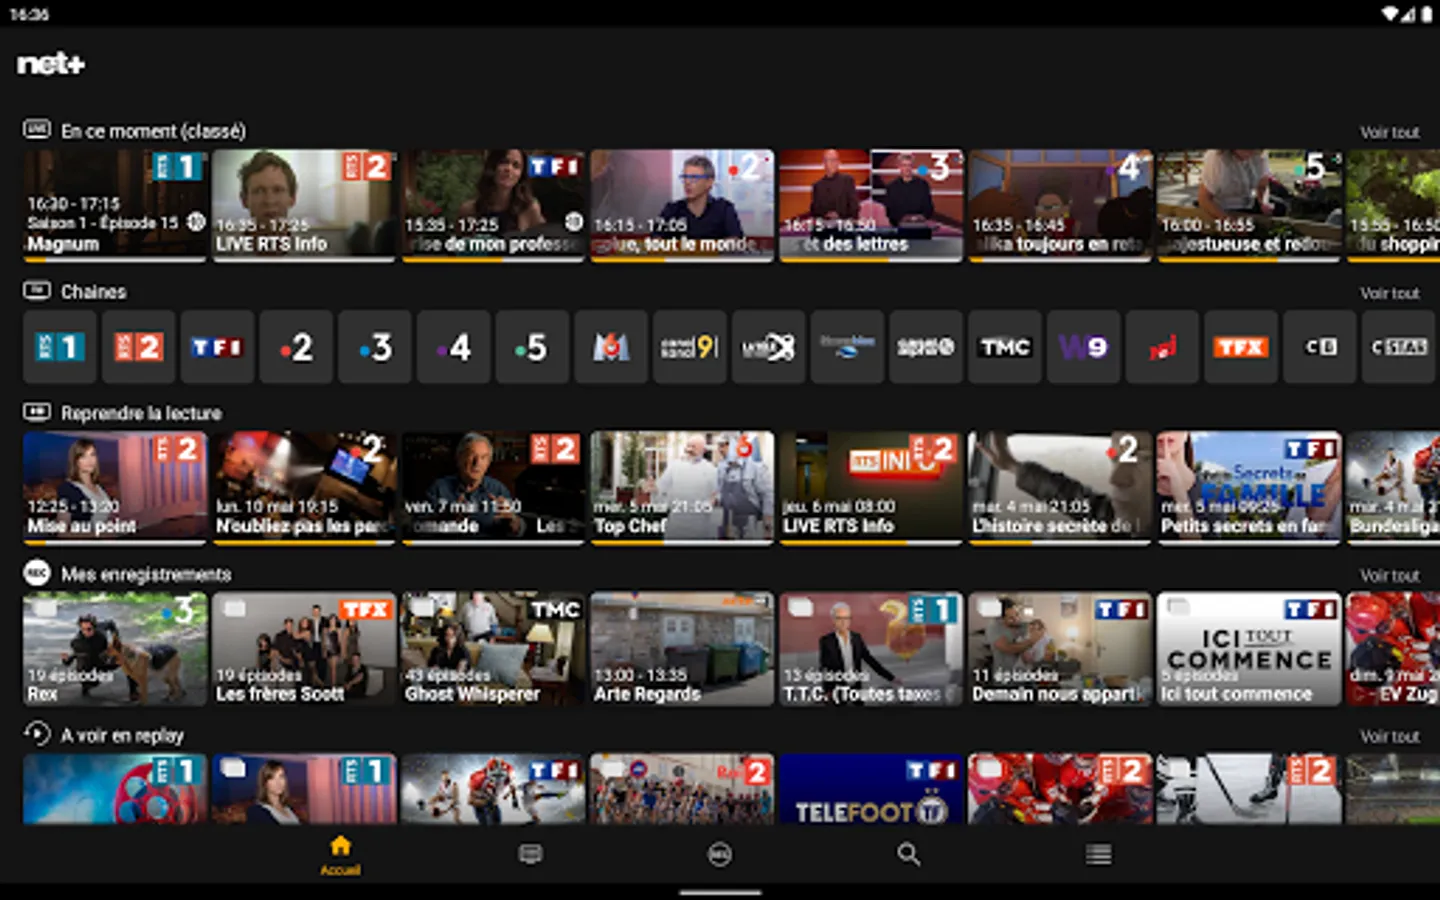Viewport: 1440px width, 900px height.
Task: Open 'Reprendre la lecture' section heading
Action: point(141,413)
